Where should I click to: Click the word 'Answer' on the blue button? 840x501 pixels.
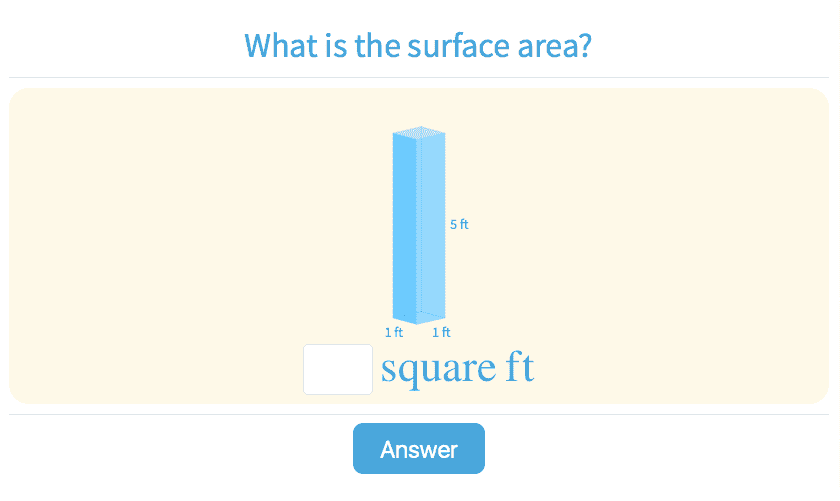(418, 449)
